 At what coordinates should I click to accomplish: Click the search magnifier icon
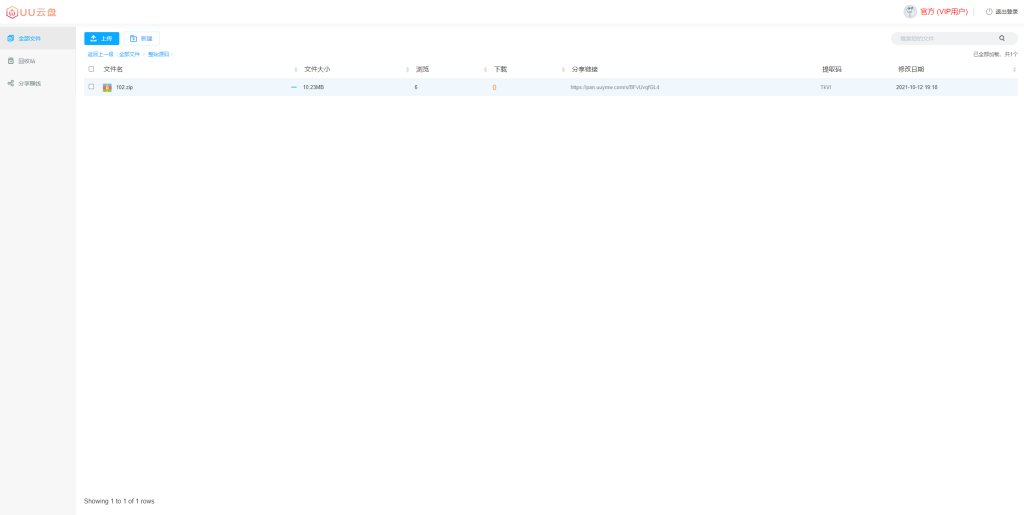pos(1002,39)
